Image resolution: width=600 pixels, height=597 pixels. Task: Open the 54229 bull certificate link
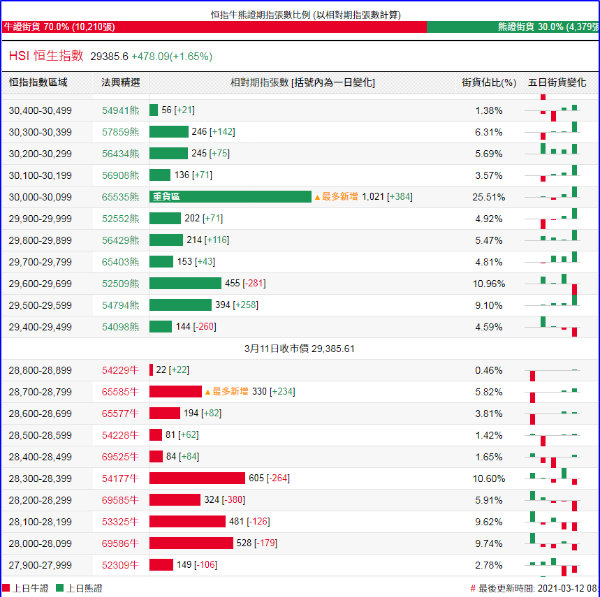120,370
